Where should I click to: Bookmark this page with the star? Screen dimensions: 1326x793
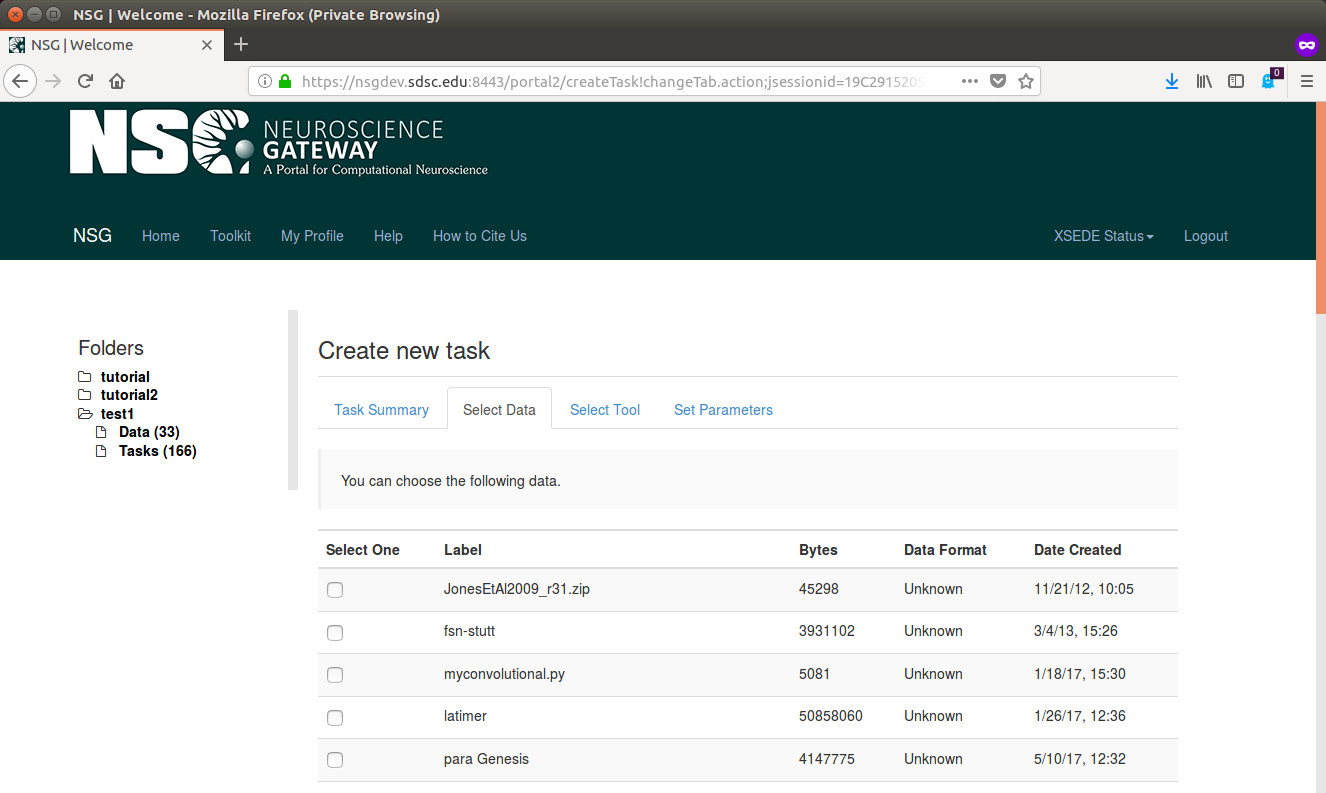point(1025,81)
